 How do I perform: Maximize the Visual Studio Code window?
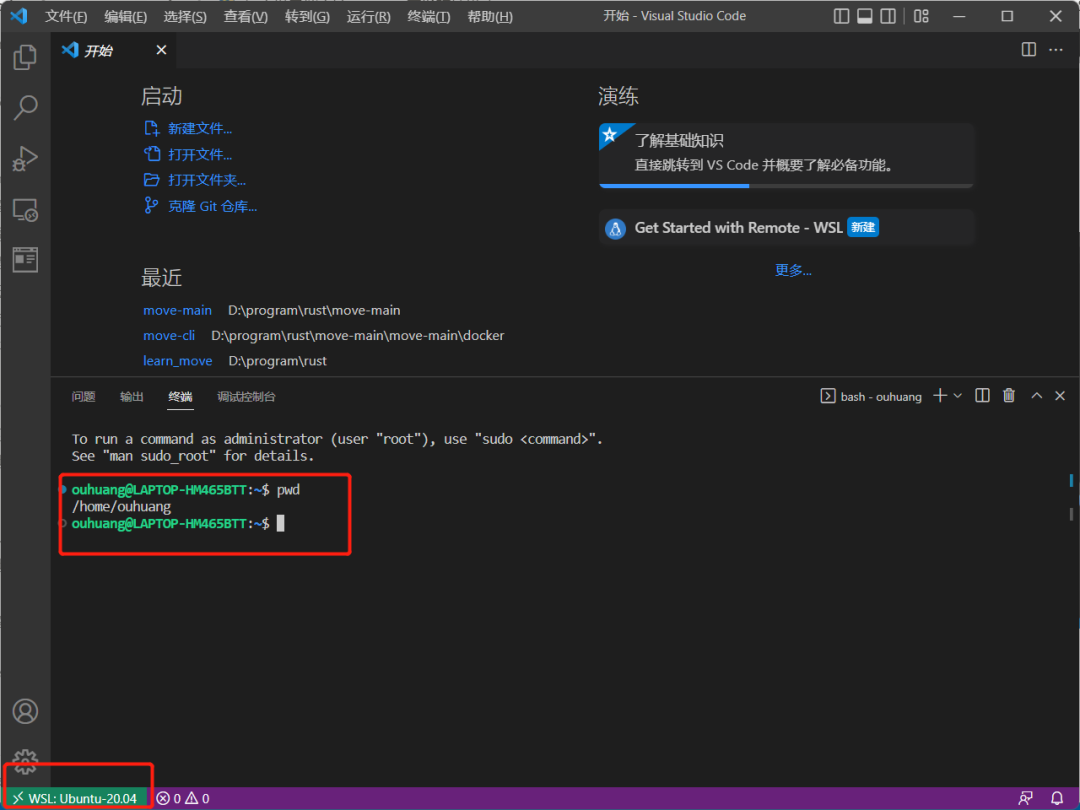(x=1007, y=16)
